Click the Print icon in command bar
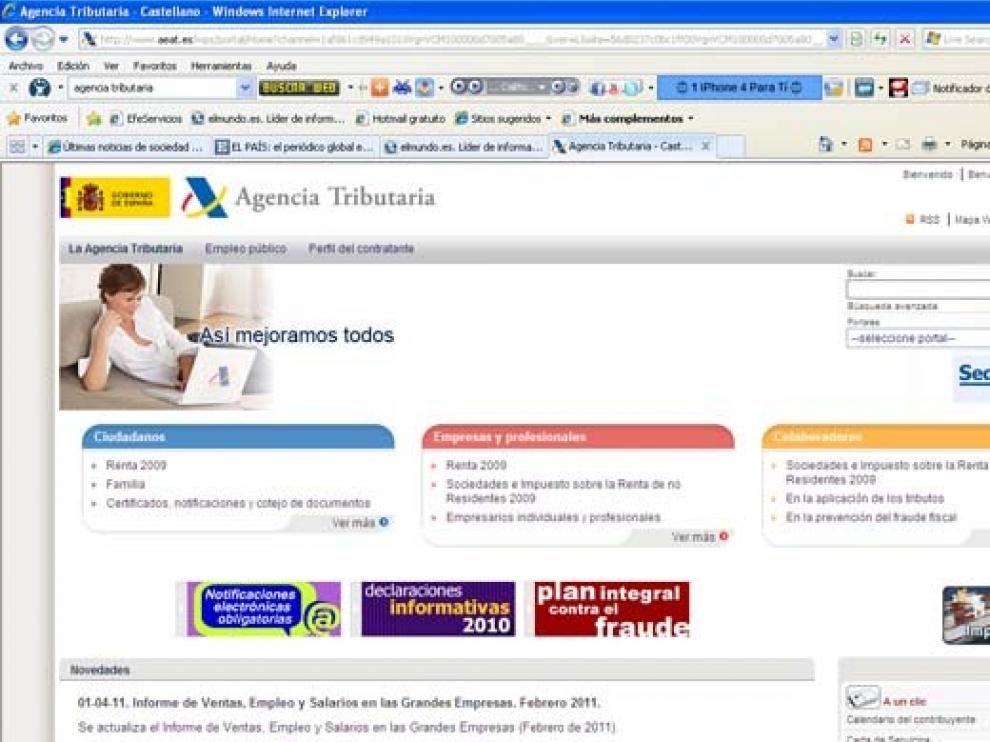The height and width of the screenshot is (742, 990). pos(929,145)
